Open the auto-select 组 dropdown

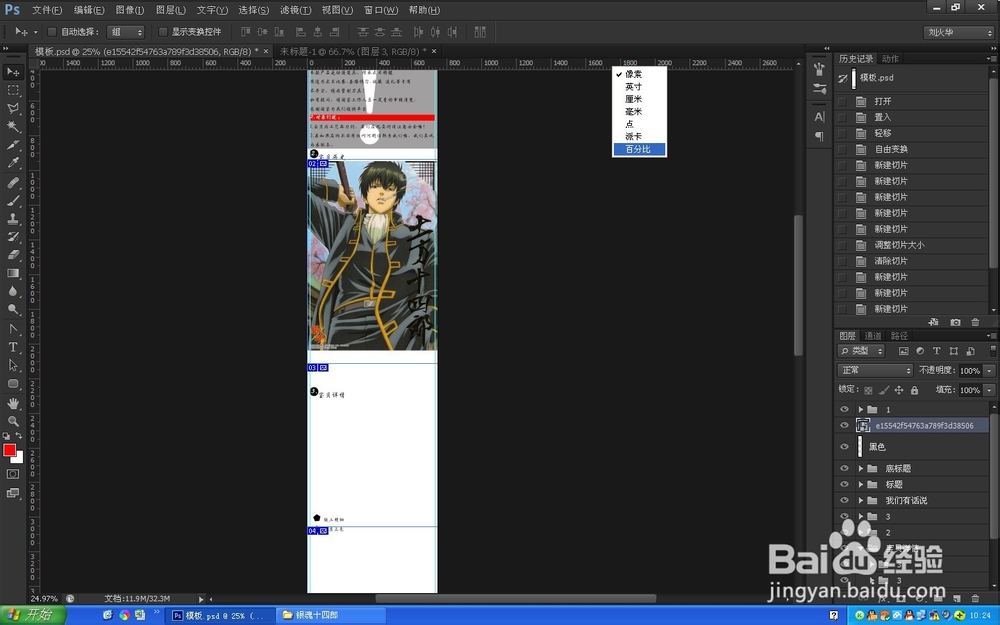[x=126, y=32]
